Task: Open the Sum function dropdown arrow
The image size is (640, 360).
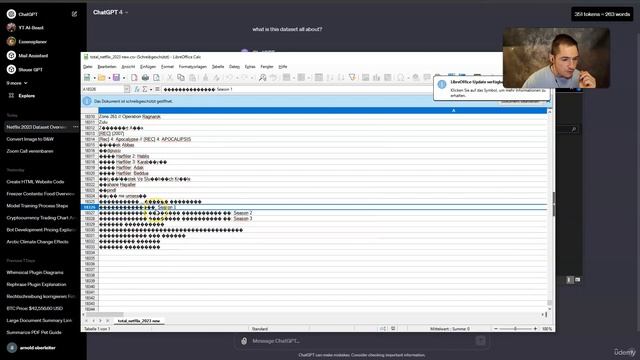Action: coord(151,89)
